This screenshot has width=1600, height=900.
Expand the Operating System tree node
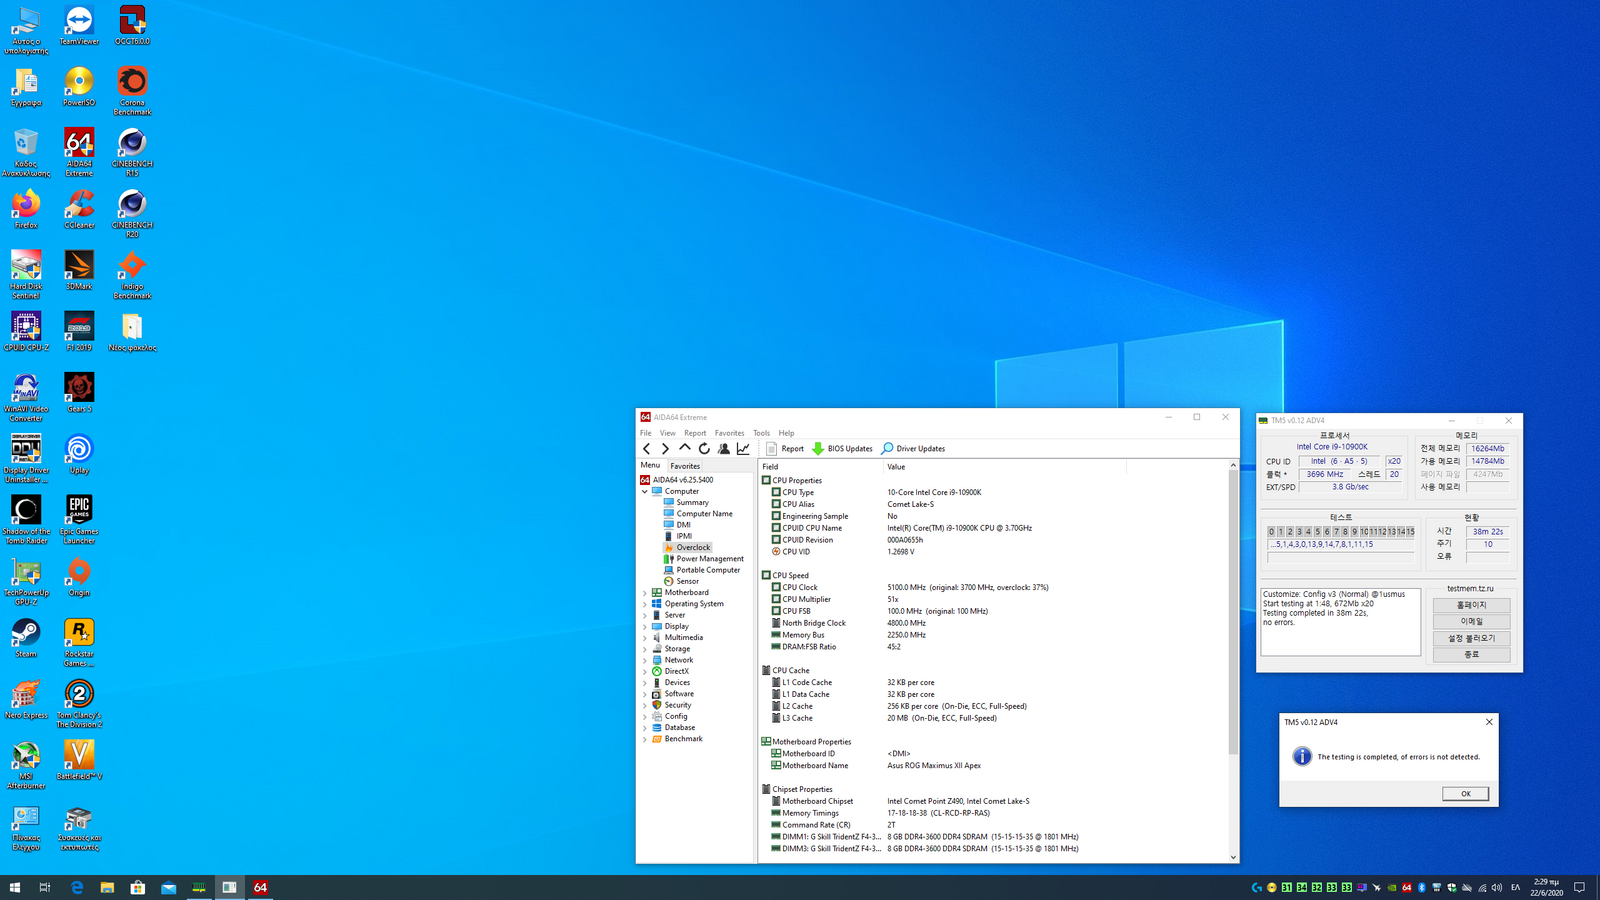(645, 604)
